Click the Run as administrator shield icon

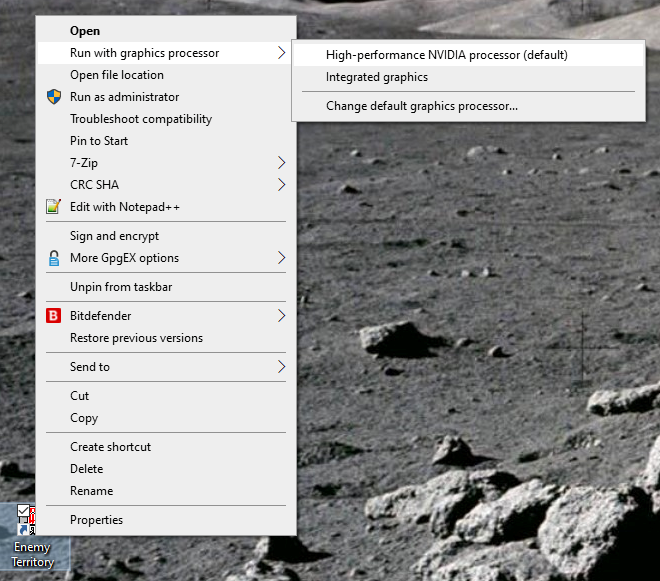(54, 97)
